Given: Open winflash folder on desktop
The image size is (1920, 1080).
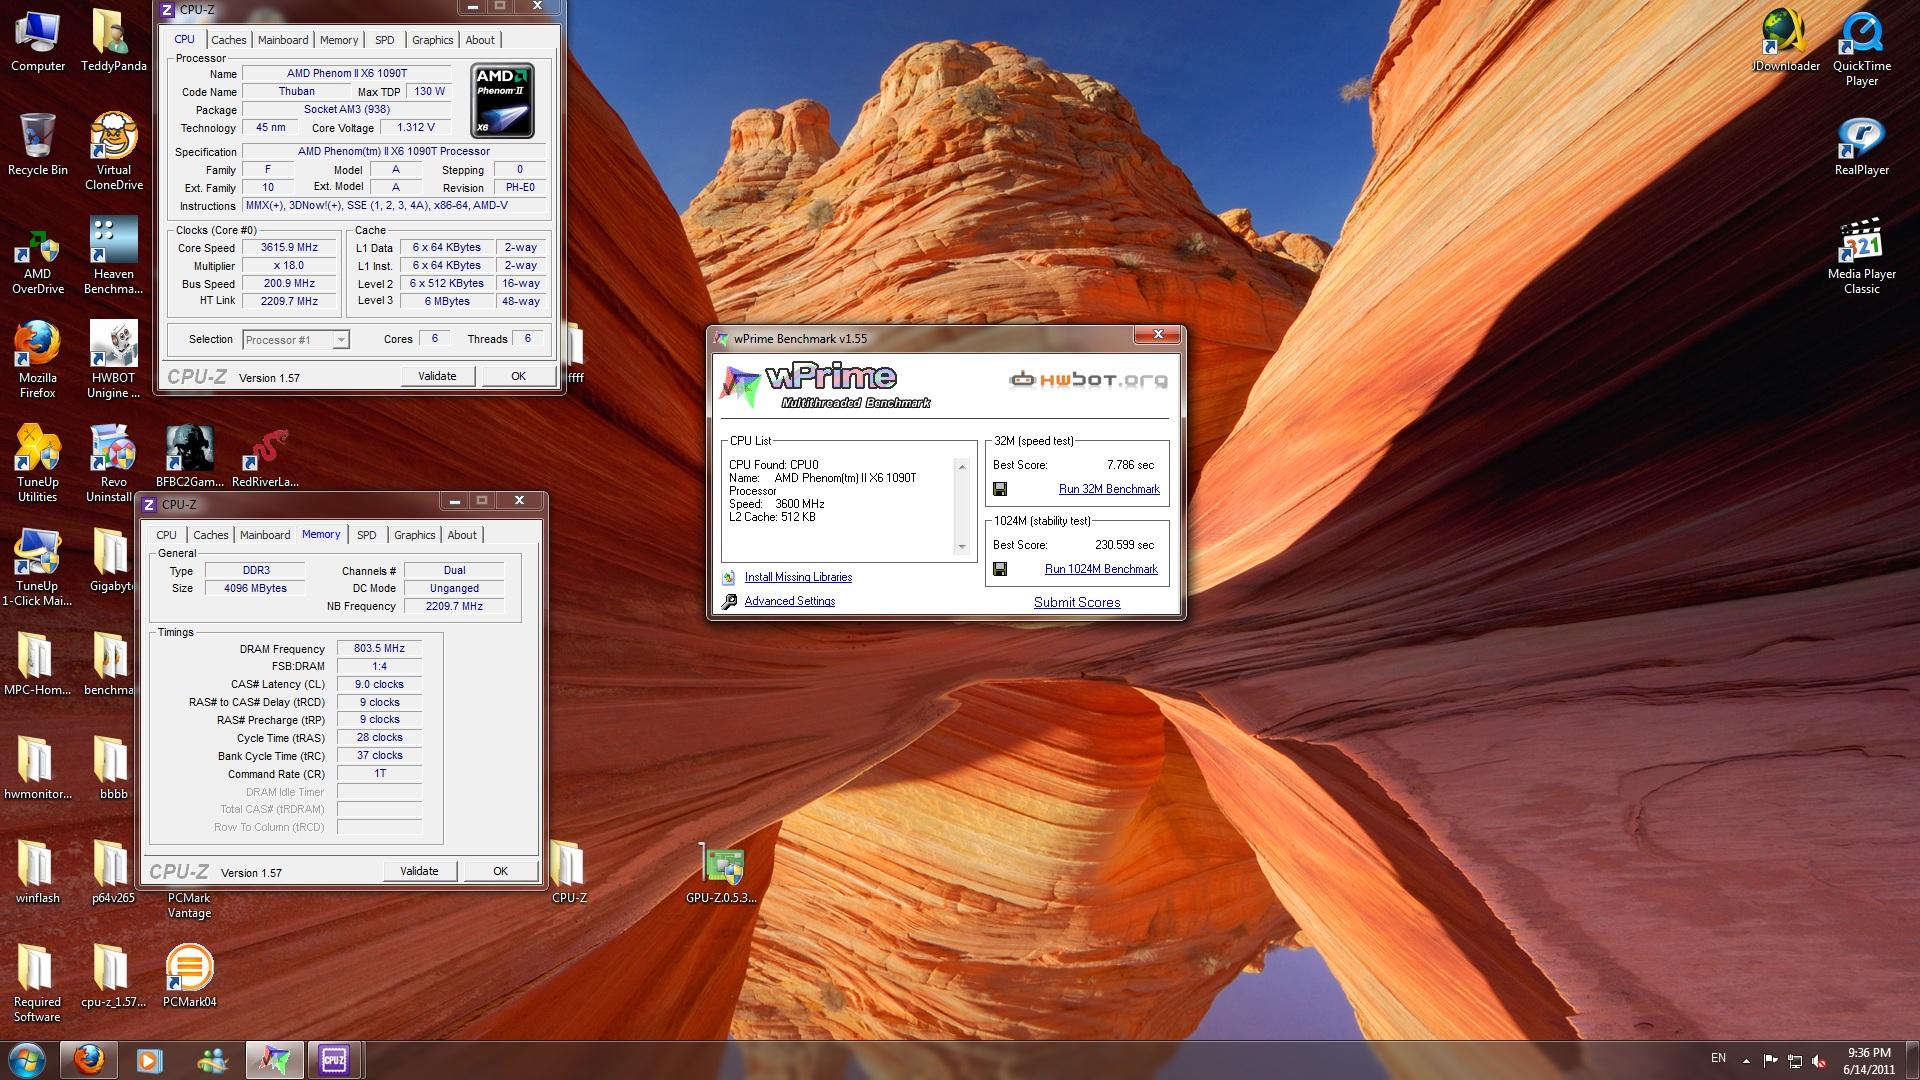Looking at the screenshot, I should click(x=37, y=872).
